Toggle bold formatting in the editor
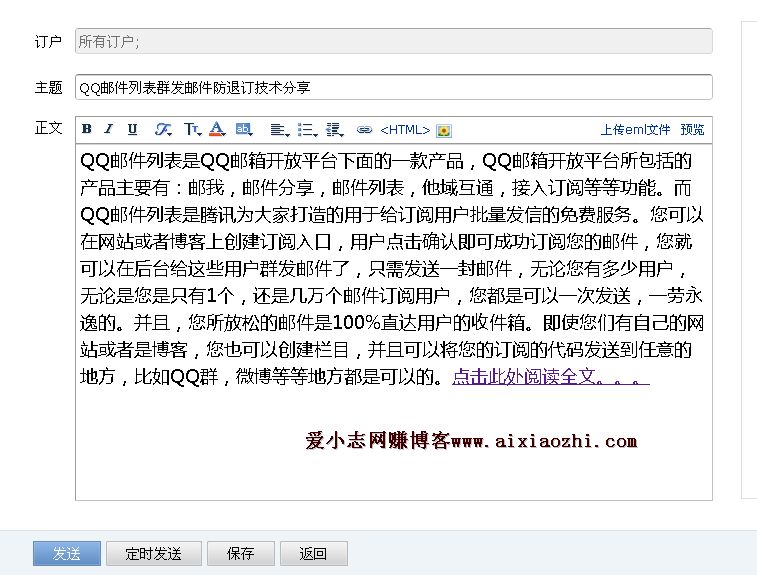The width and height of the screenshot is (757, 575). pyautogui.click(x=87, y=129)
